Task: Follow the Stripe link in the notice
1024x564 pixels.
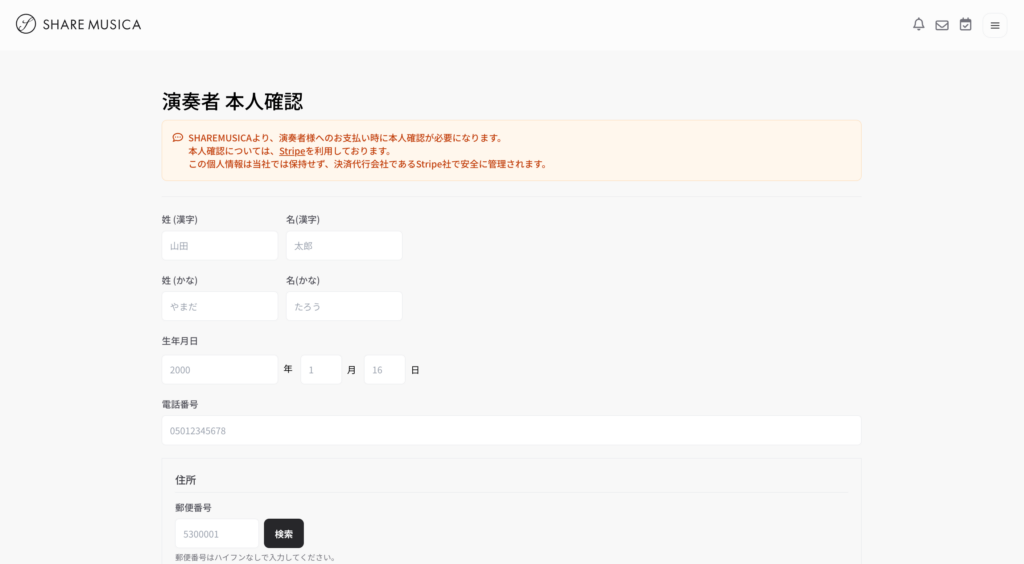Action: tap(292, 151)
